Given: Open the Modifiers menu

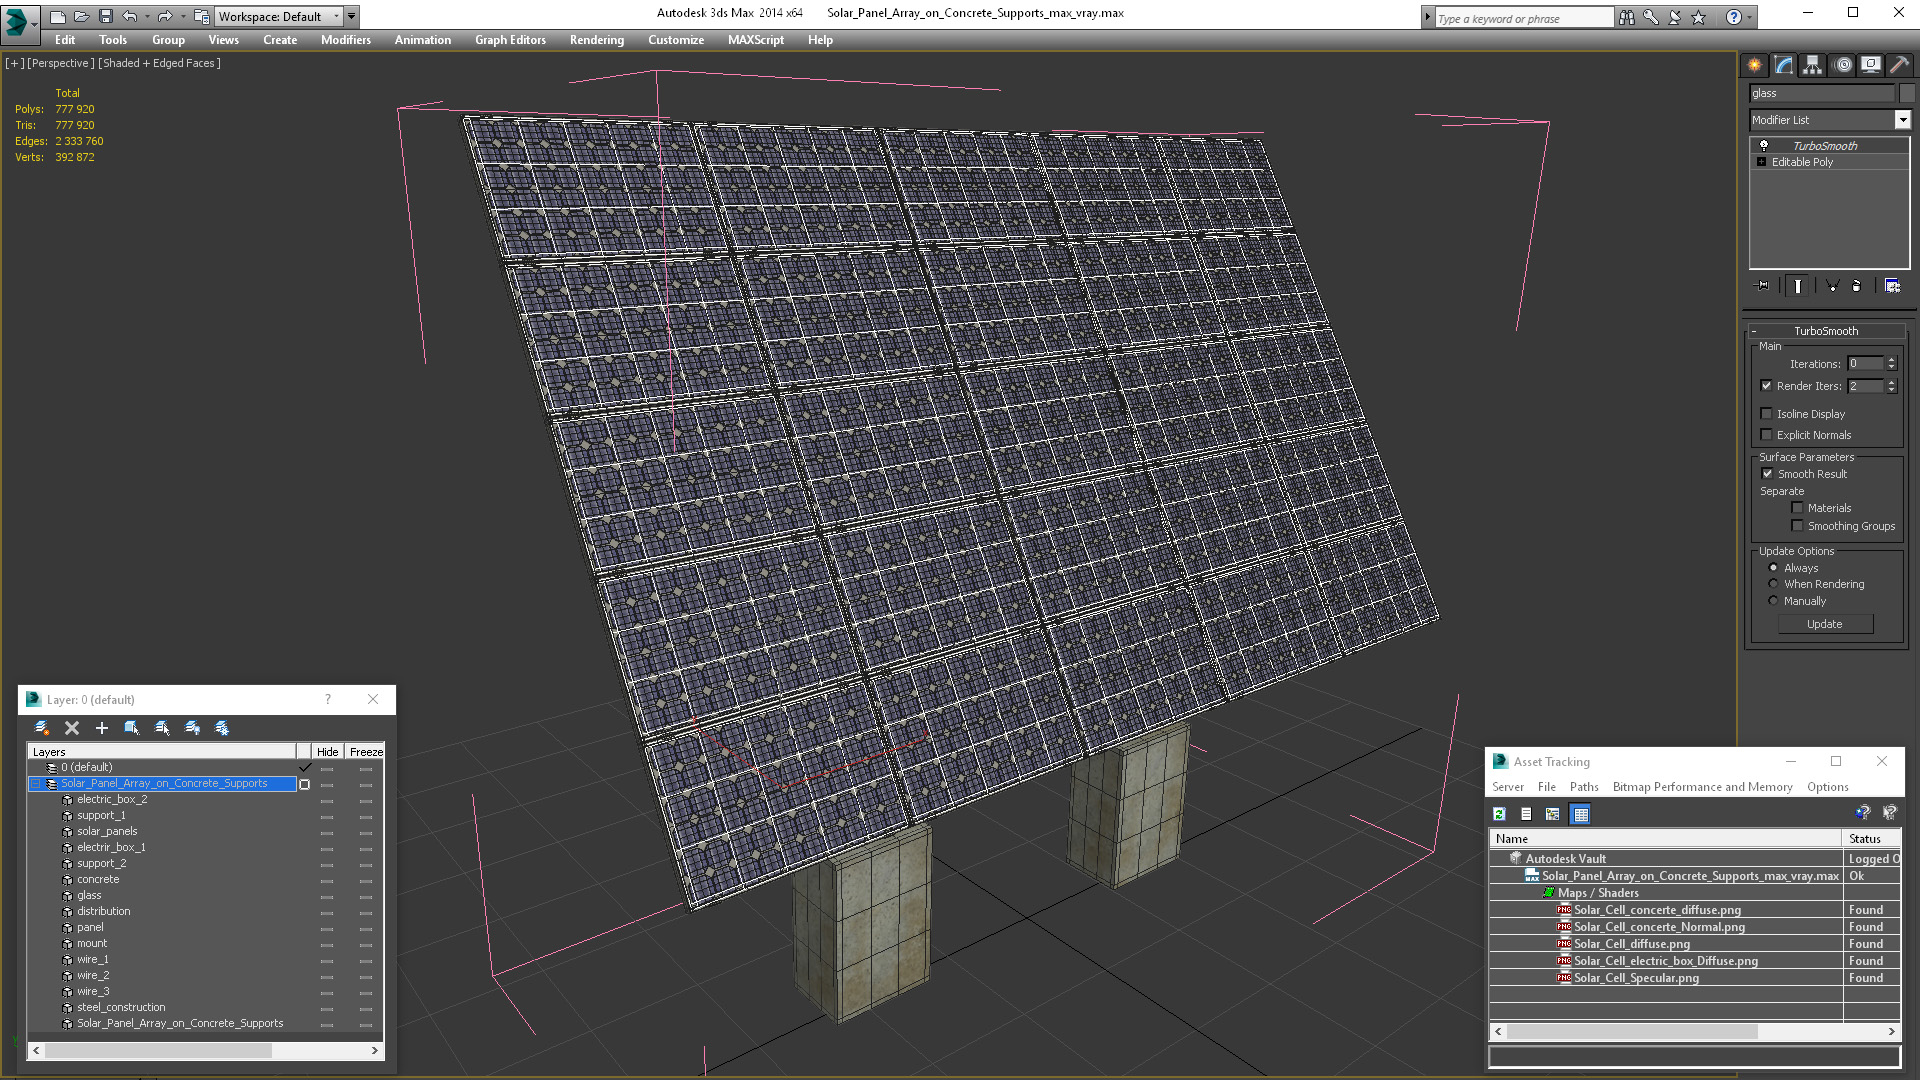Looking at the screenshot, I should click(344, 40).
